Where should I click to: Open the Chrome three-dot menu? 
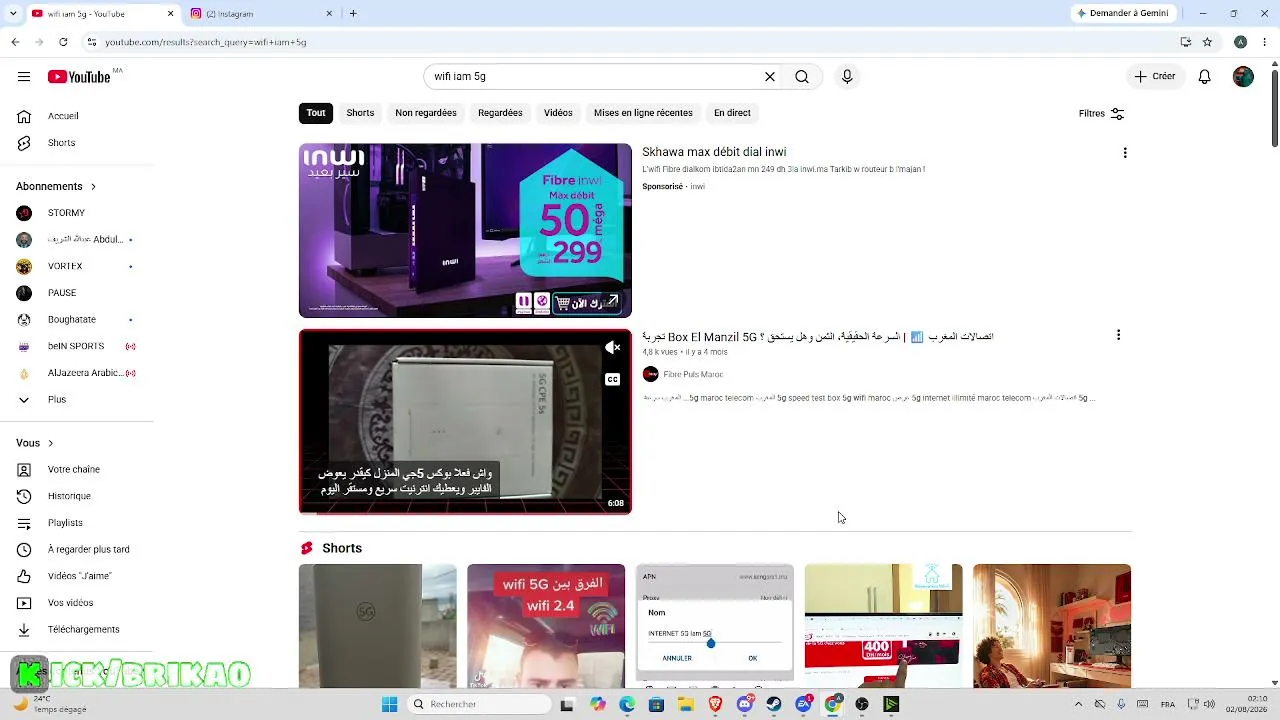tap(1263, 42)
